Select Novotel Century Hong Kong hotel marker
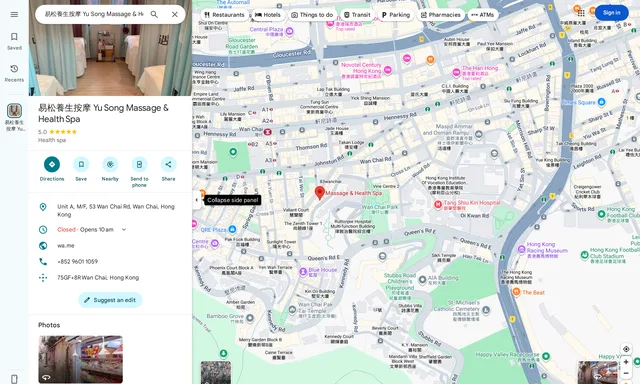Image resolution: width=640 pixels, height=384 pixels. click(388, 70)
